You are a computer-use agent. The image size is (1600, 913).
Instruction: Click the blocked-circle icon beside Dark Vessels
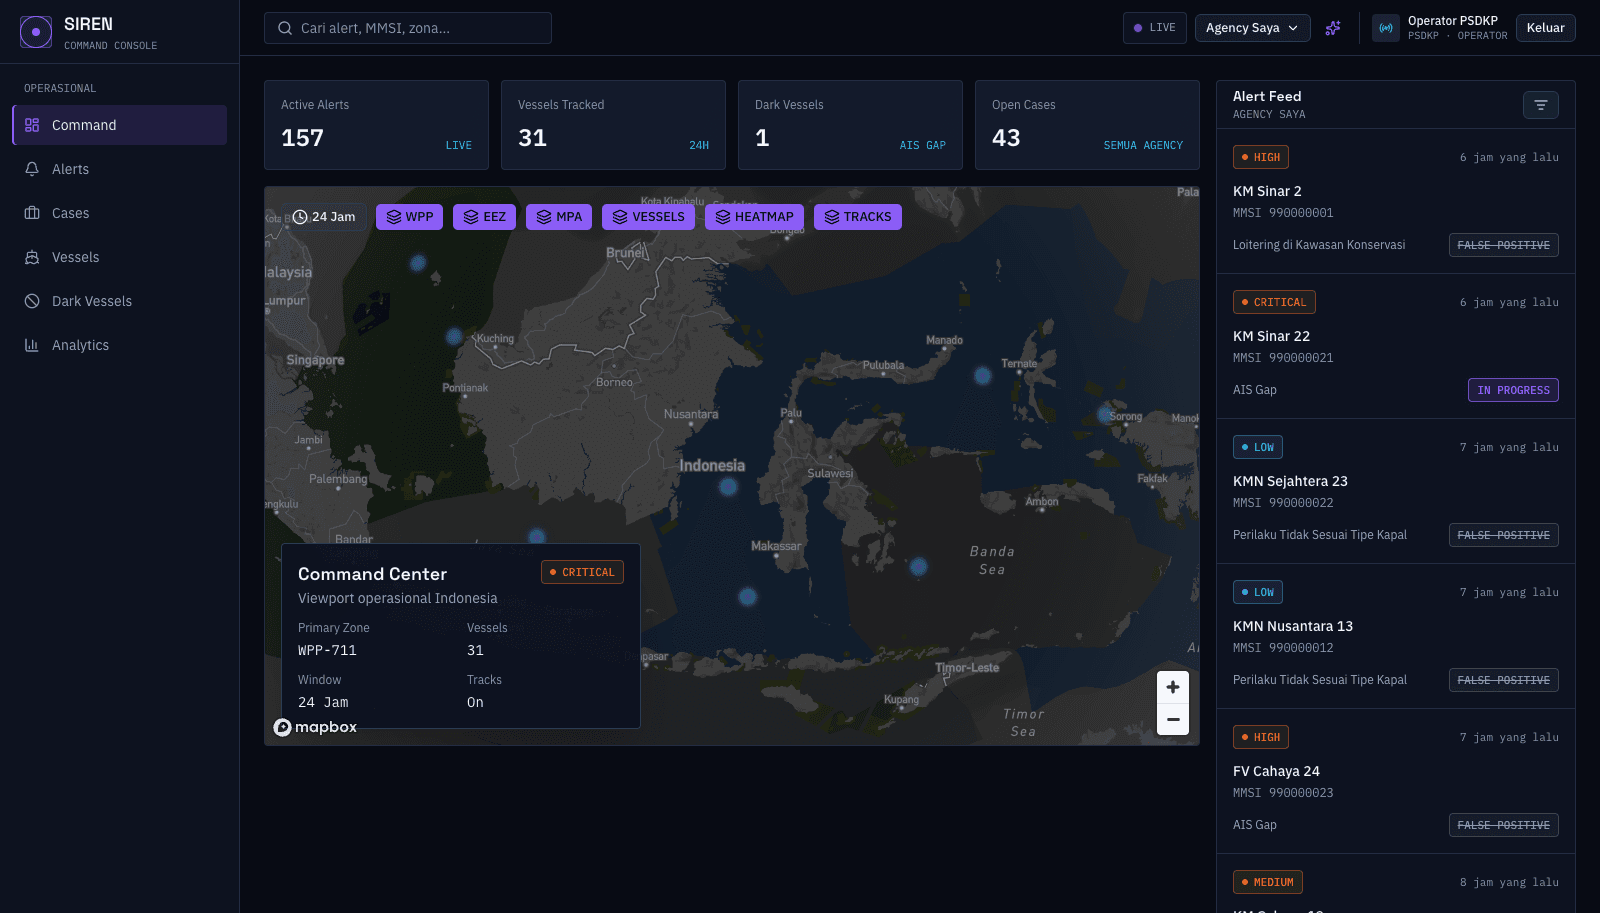click(x=32, y=301)
